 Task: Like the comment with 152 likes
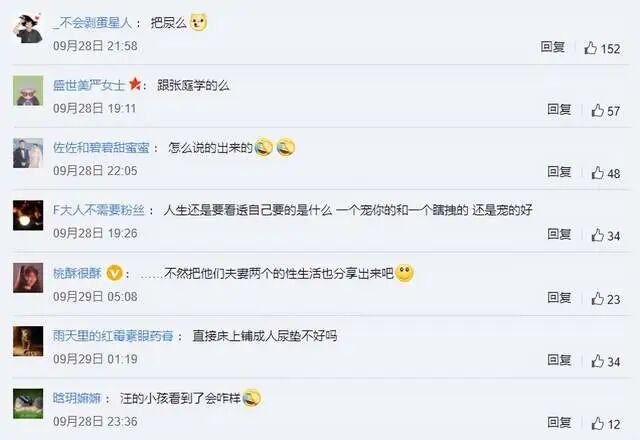[591, 48]
